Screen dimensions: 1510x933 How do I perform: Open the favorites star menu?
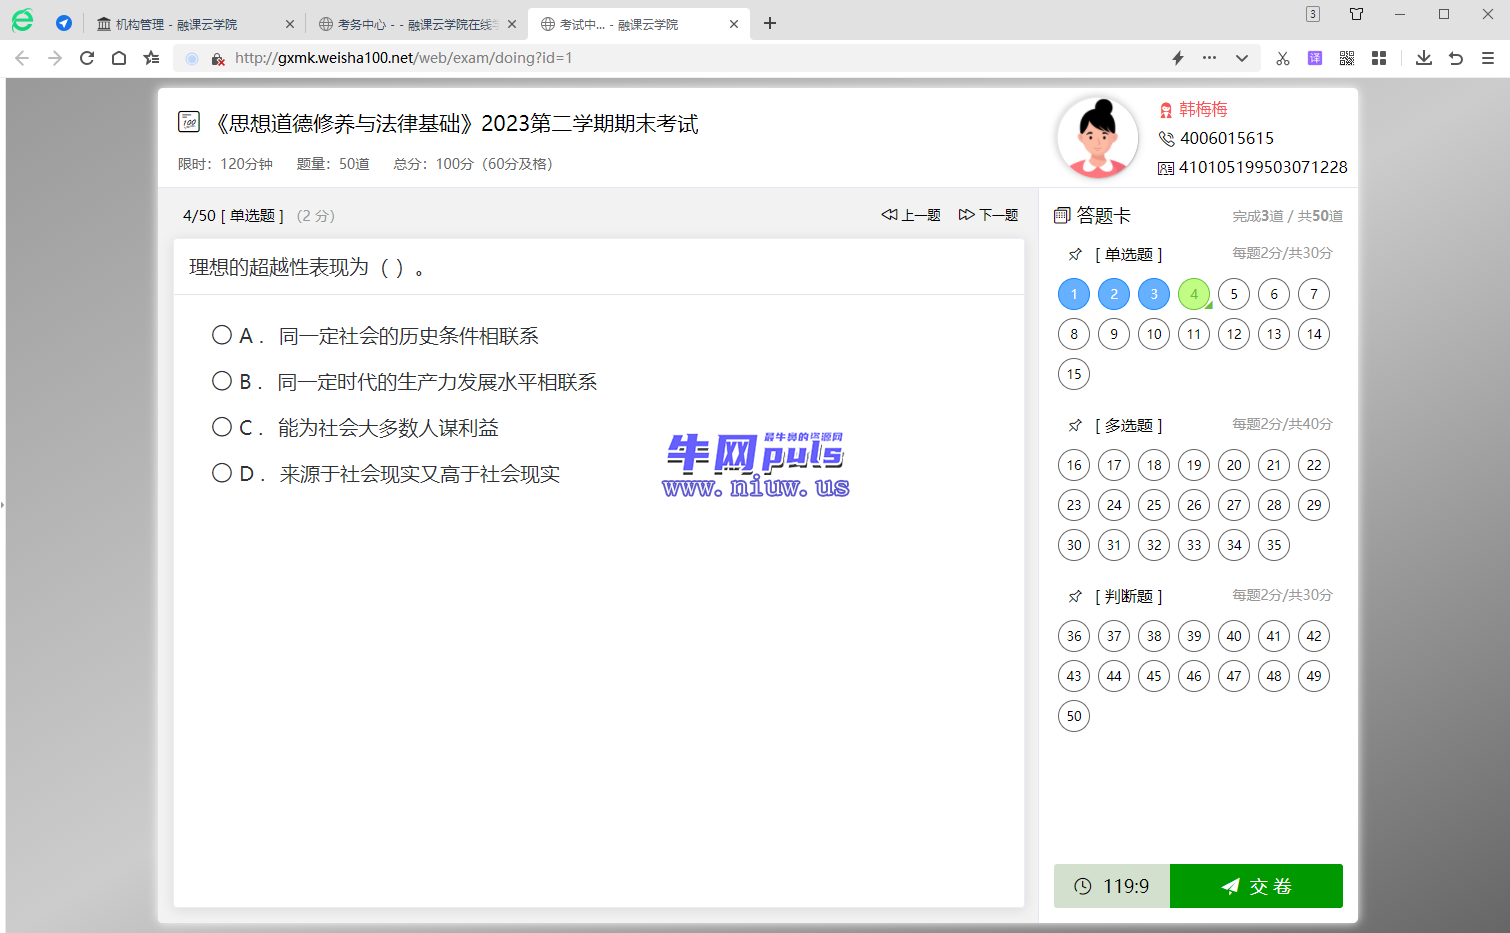pyautogui.click(x=151, y=58)
